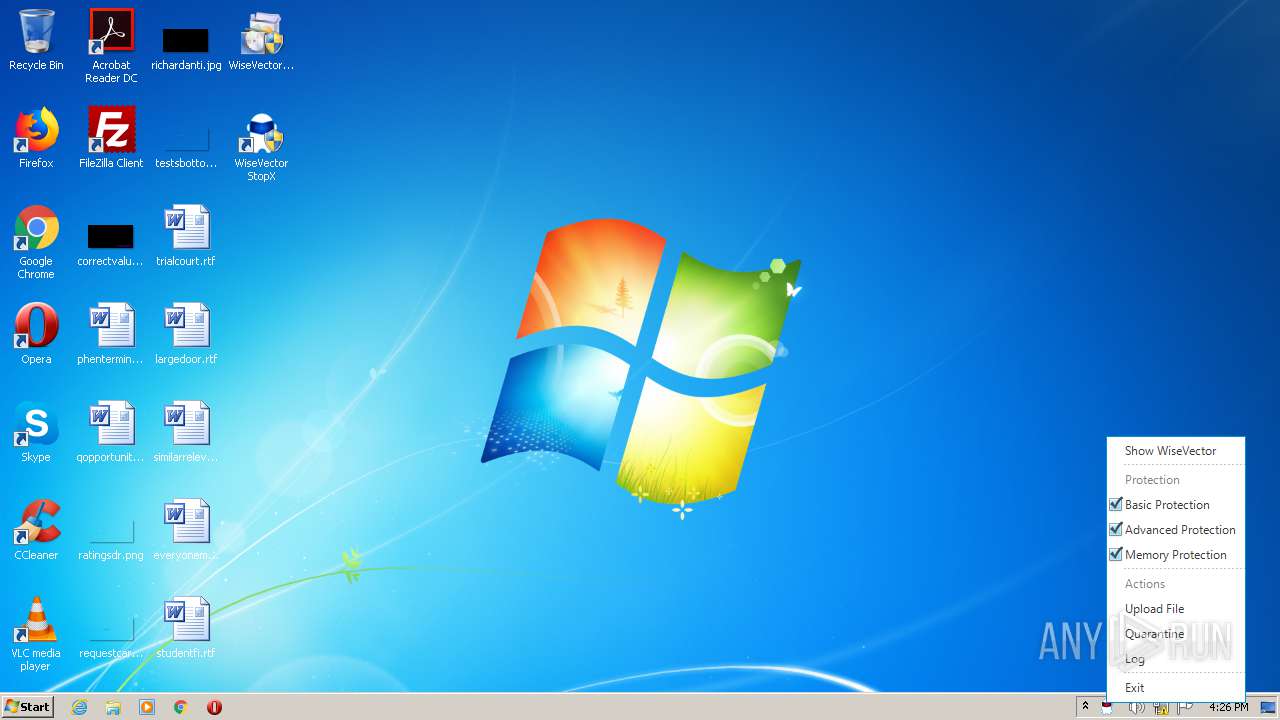Select the similarrelev document on desktop

(x=186, y=432)
